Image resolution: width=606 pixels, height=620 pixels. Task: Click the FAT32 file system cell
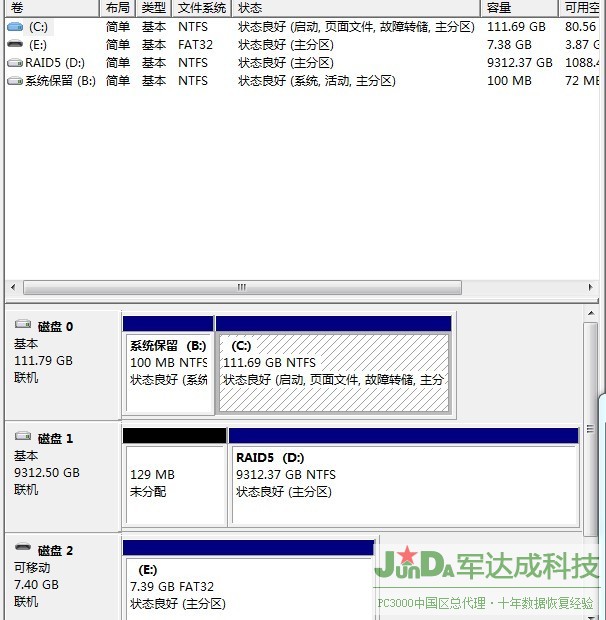coord(195,45)
